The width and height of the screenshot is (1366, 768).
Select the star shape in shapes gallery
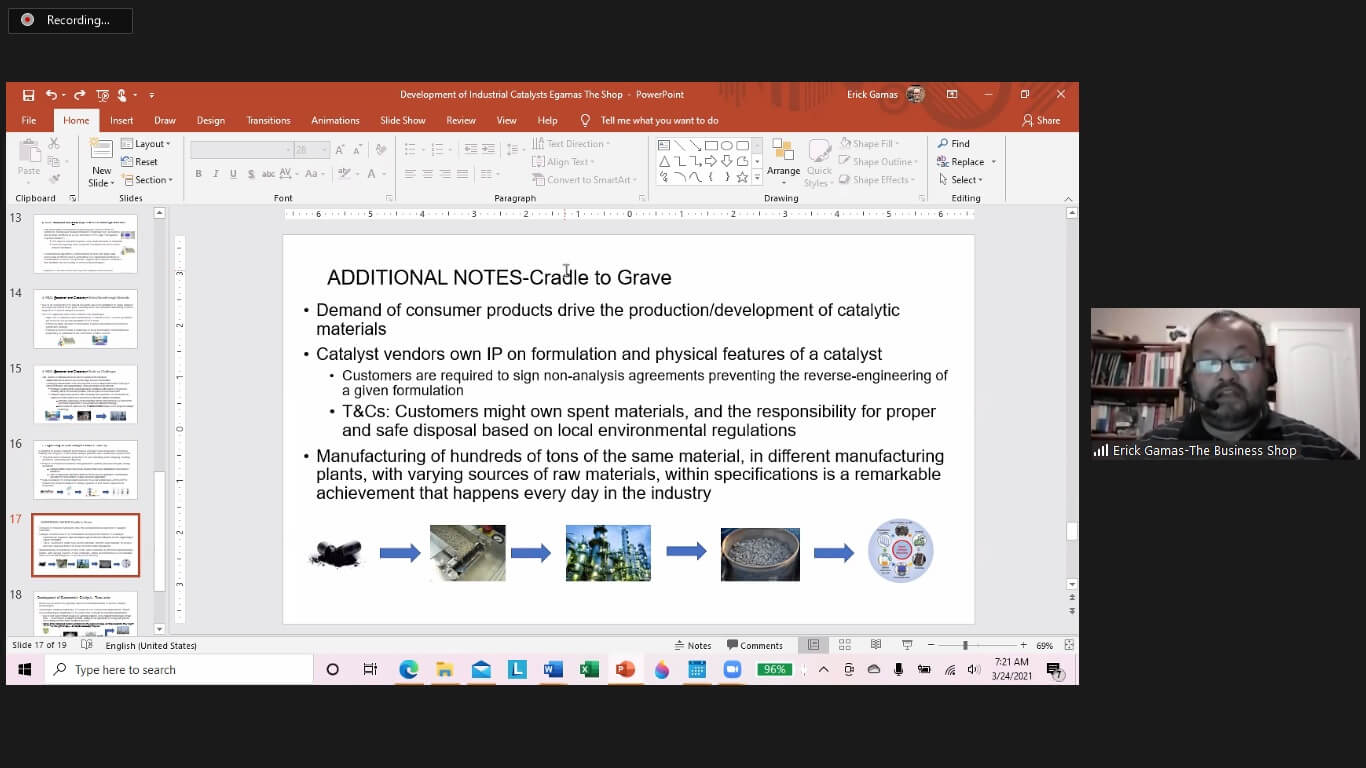(742, 177)
